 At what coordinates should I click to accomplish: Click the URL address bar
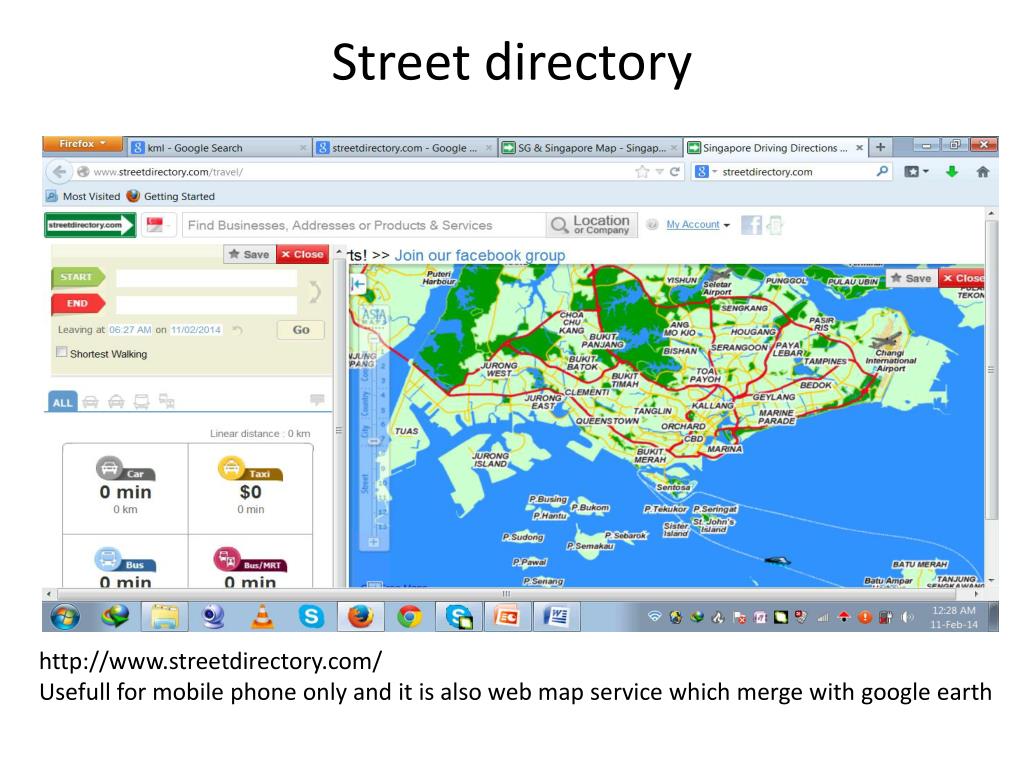point(353,172)
